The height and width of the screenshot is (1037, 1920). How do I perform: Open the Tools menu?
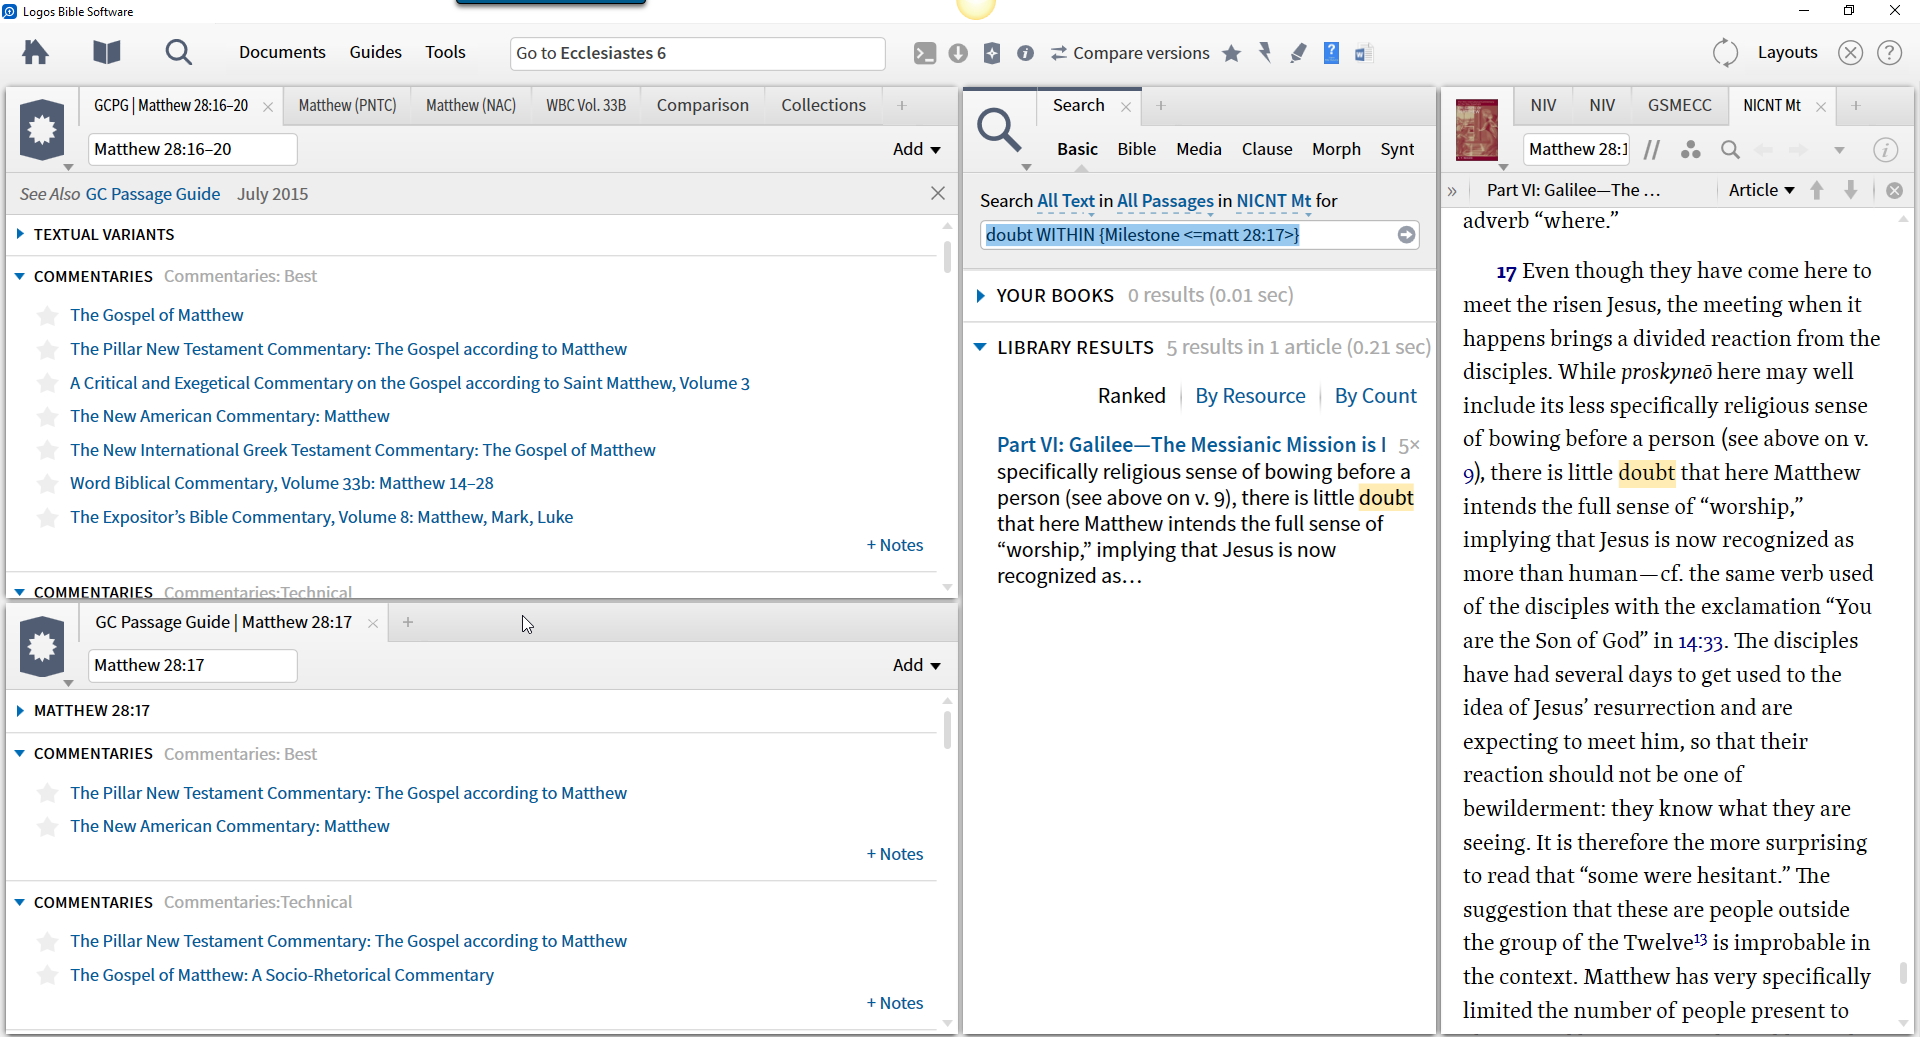tap(445, 52)
